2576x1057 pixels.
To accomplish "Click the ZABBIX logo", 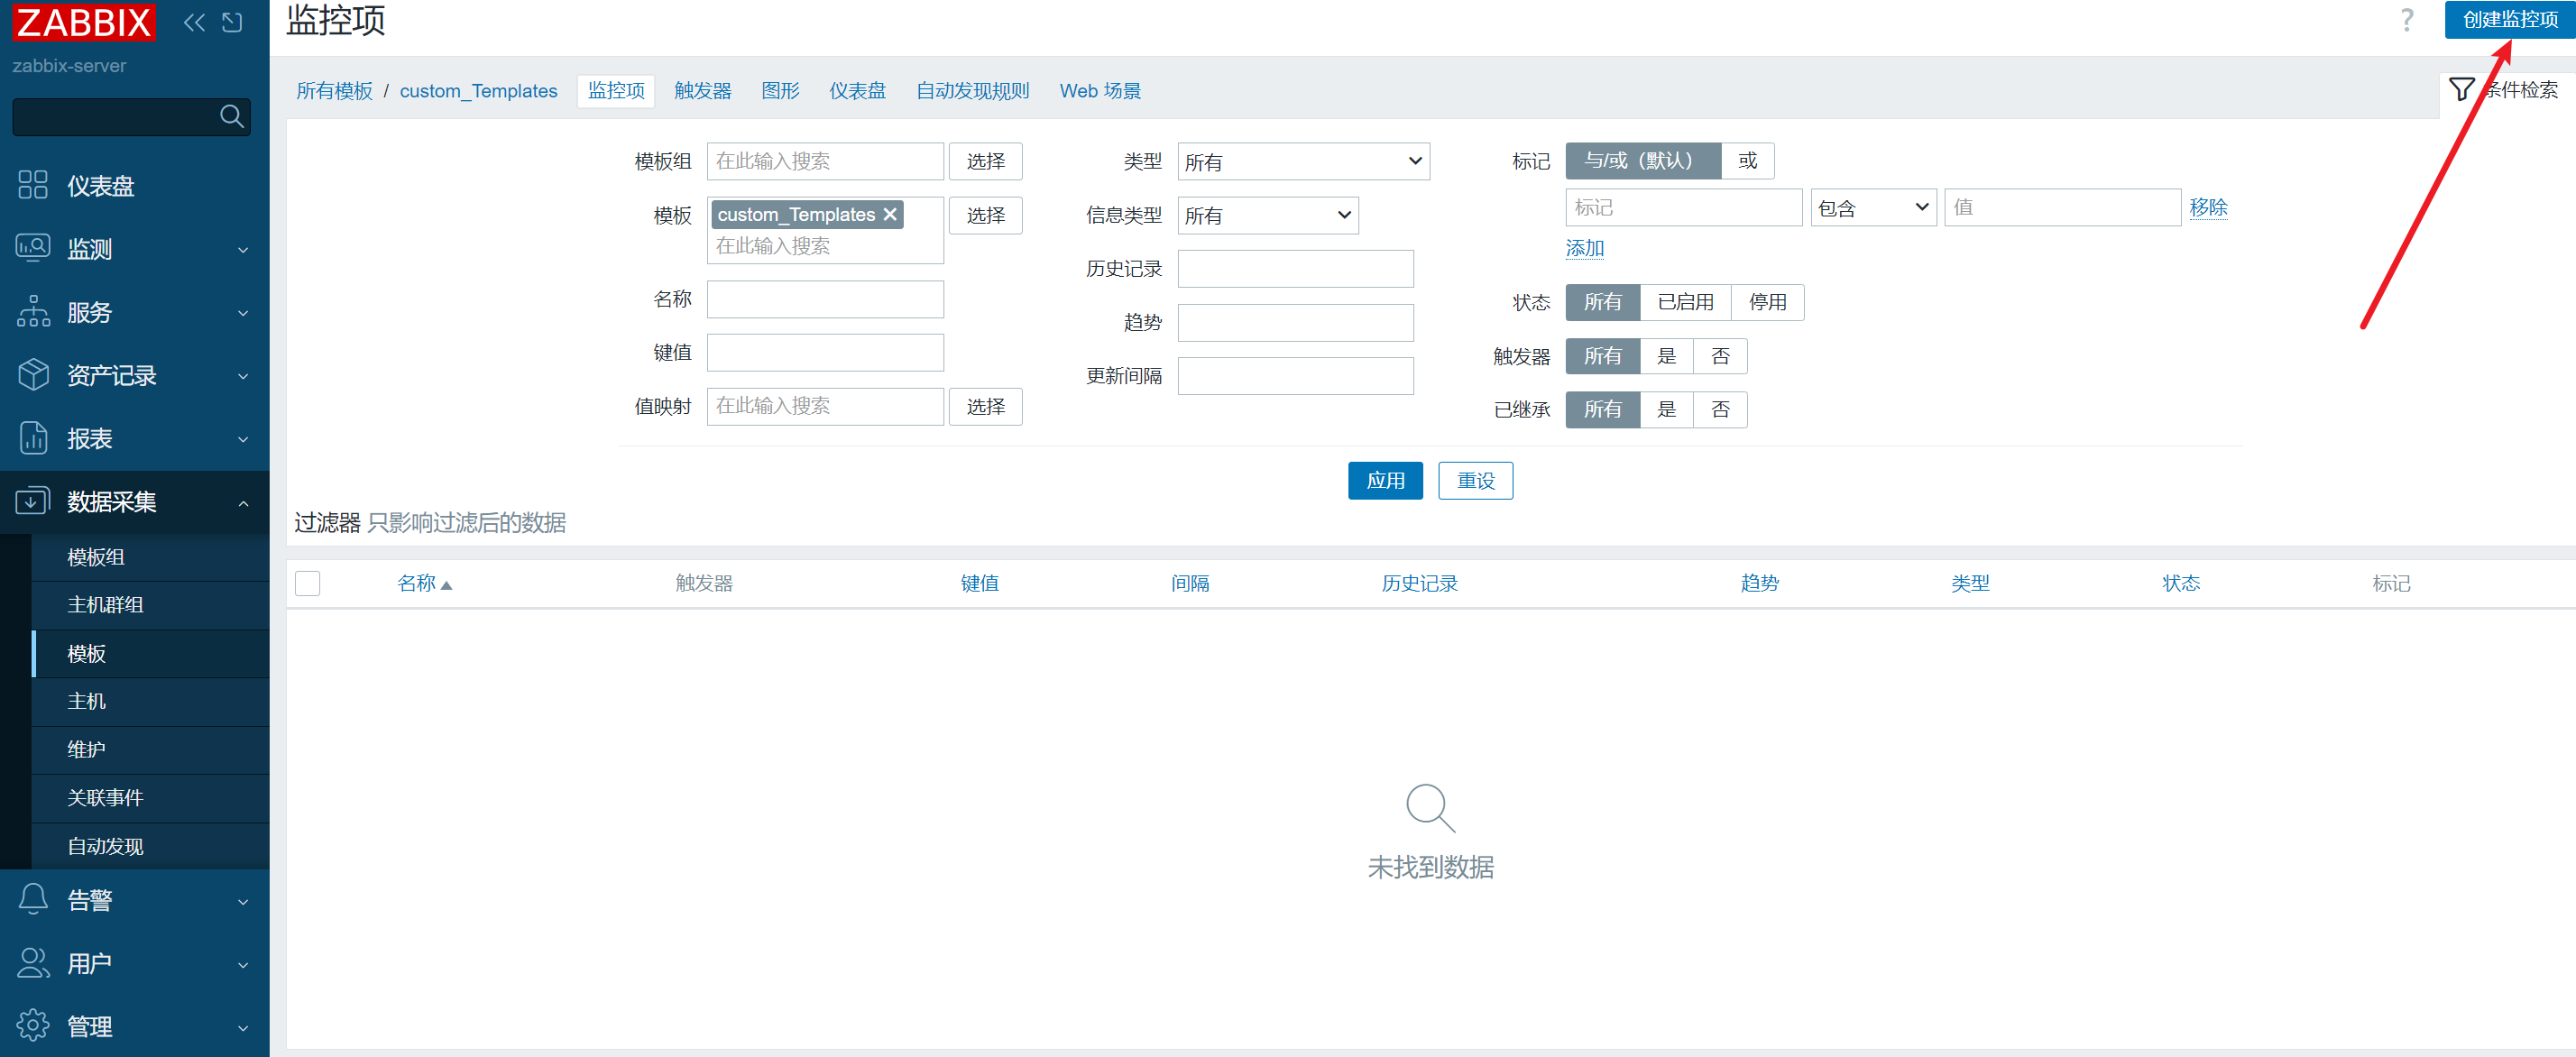I will pyautogui.click(x=84, y=22).
